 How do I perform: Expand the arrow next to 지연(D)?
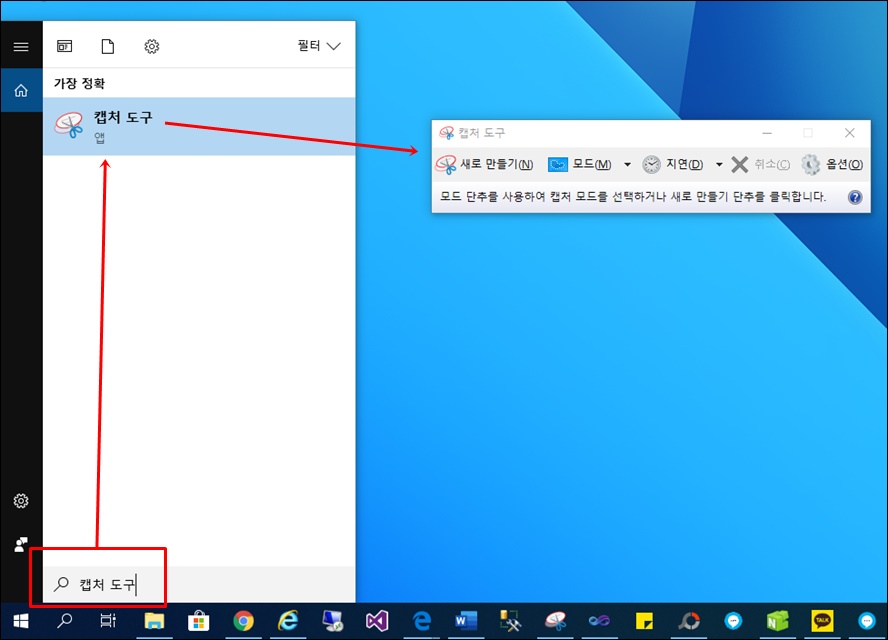pyautogui.click(x=719, y=164)
